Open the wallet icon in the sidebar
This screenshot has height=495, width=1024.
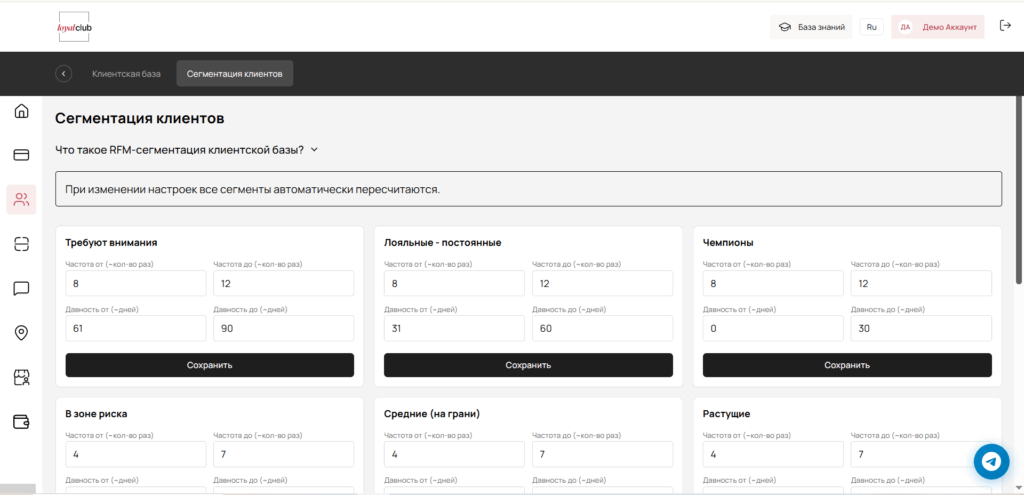(21, 421)
